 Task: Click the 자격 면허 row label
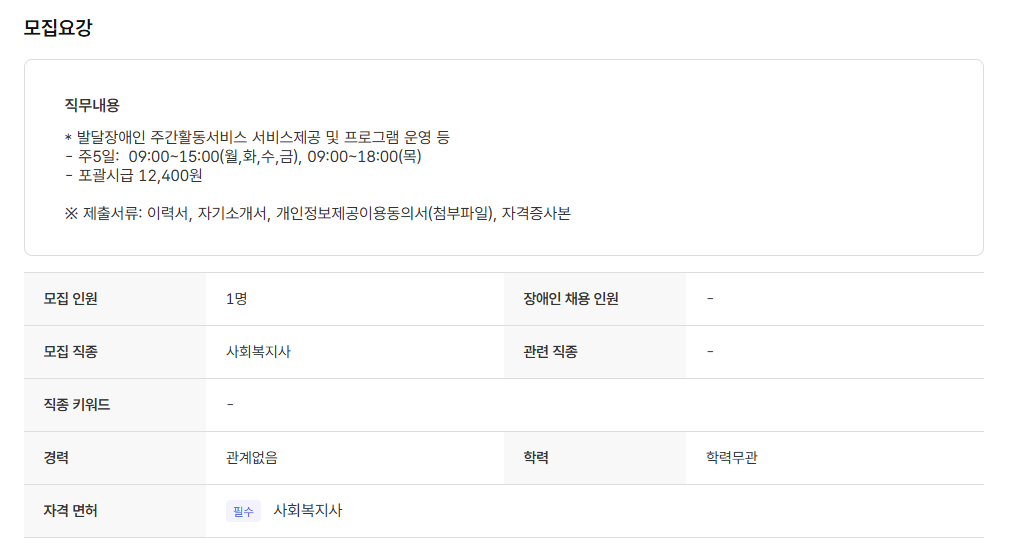coord(71,511)
